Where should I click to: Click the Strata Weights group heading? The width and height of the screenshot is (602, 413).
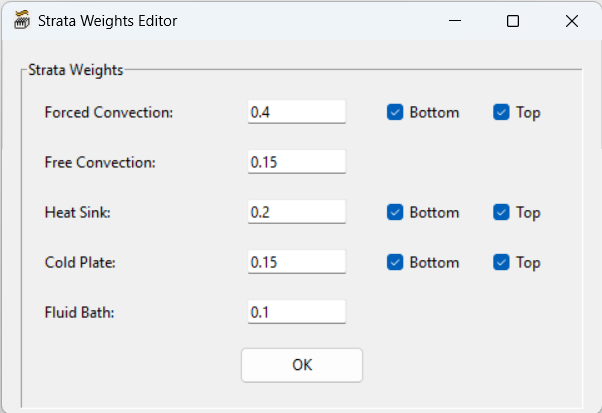(x=76, y=70)
